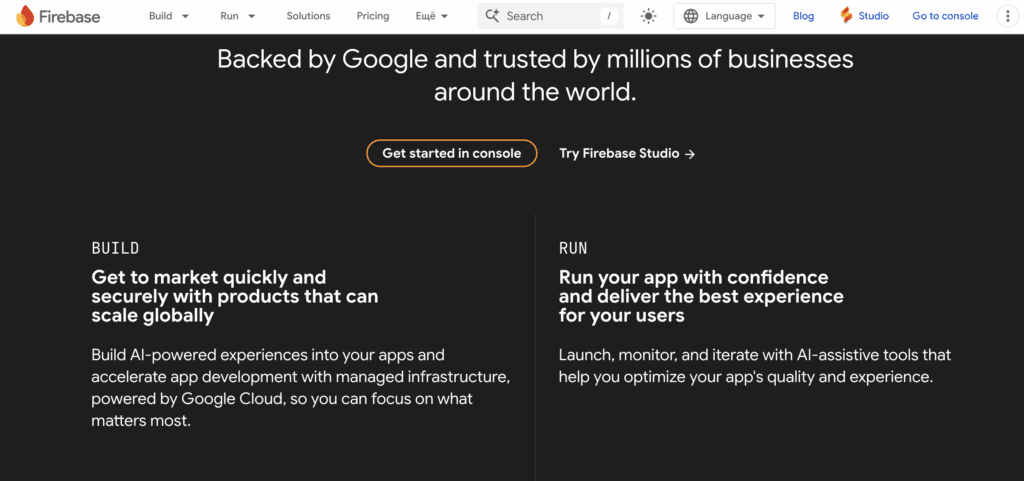Viewport: 1024px width, 481px height.
Task: Expand the Run dropdown menu
Action: click(238, 16)
